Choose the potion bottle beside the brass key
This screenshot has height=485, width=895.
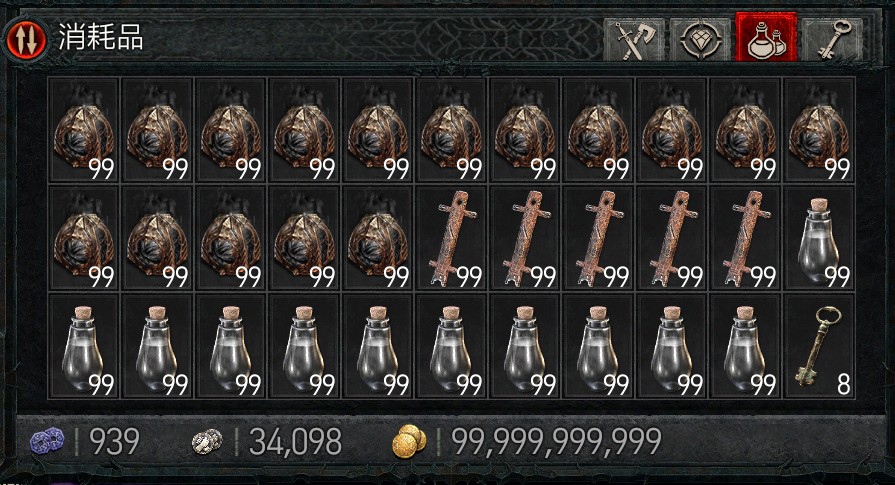(745, 346)
